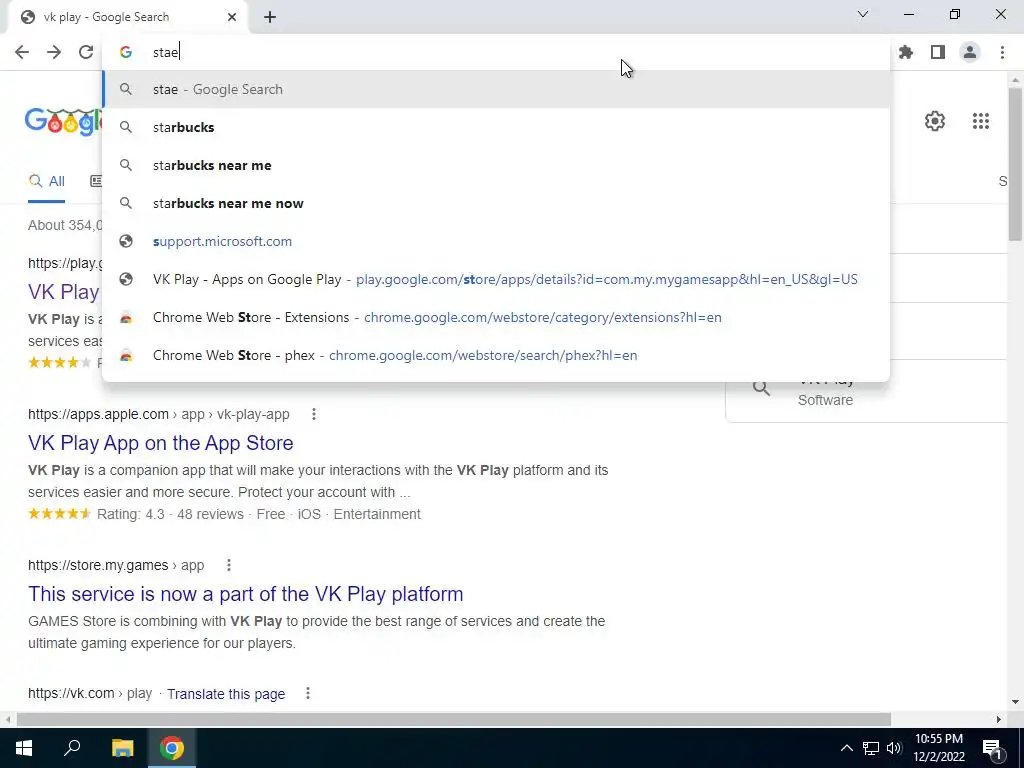The height and width of the screenshot is (768, 1024).
Task: Open Google search settings gear
Action: coord(935,121)
